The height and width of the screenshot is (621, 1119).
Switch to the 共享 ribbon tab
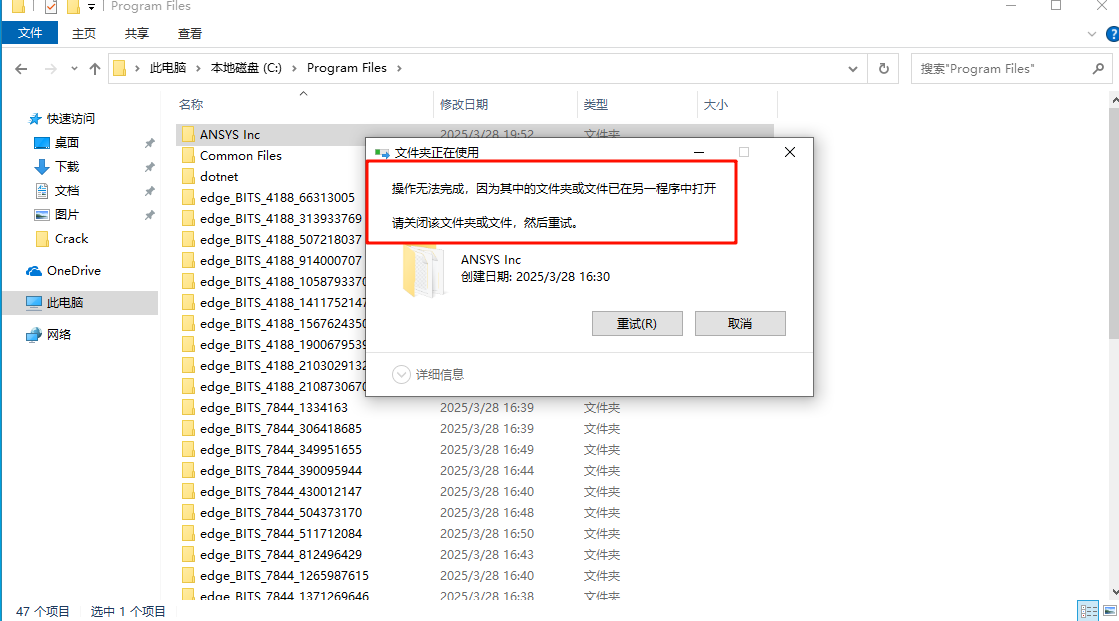click(136, 33)
